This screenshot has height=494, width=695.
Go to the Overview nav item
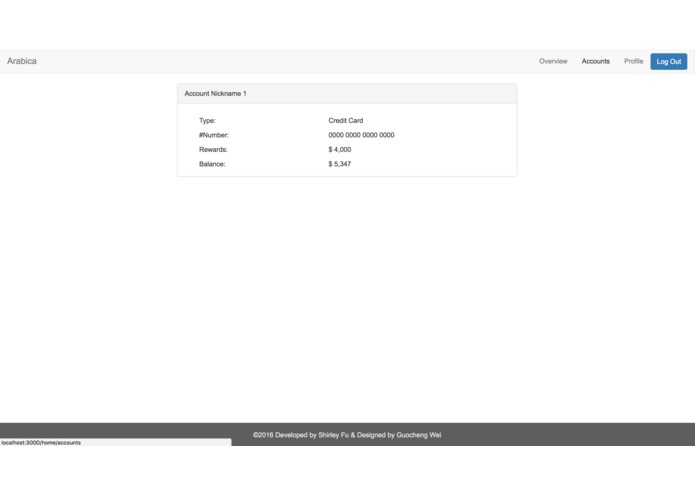(553, 61)
